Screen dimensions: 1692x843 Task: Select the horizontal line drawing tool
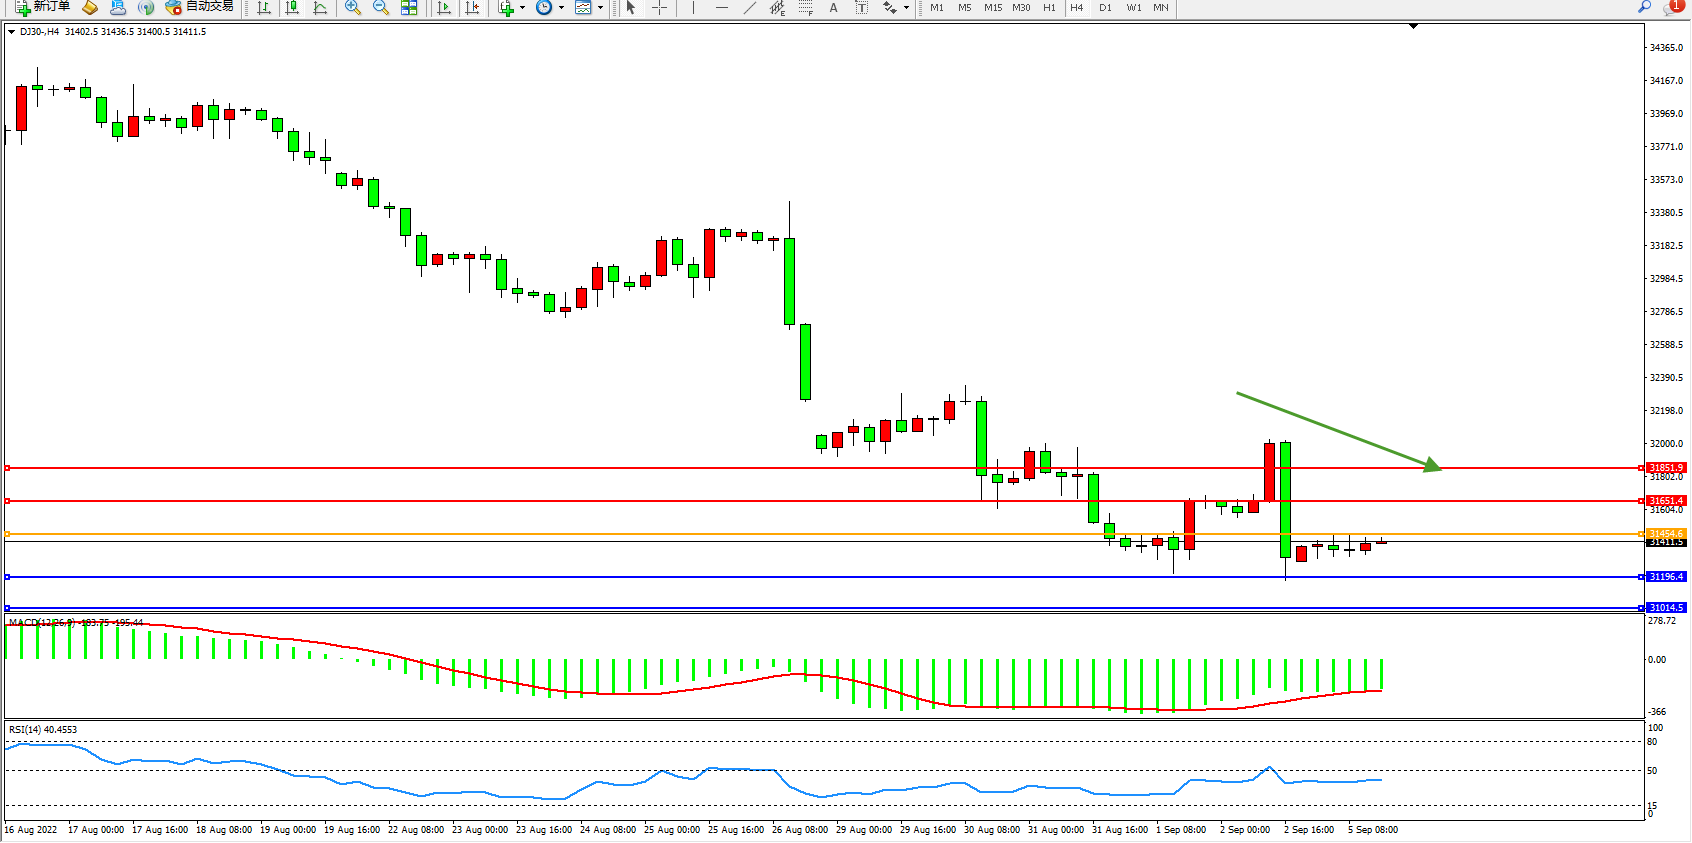[721, 8]
